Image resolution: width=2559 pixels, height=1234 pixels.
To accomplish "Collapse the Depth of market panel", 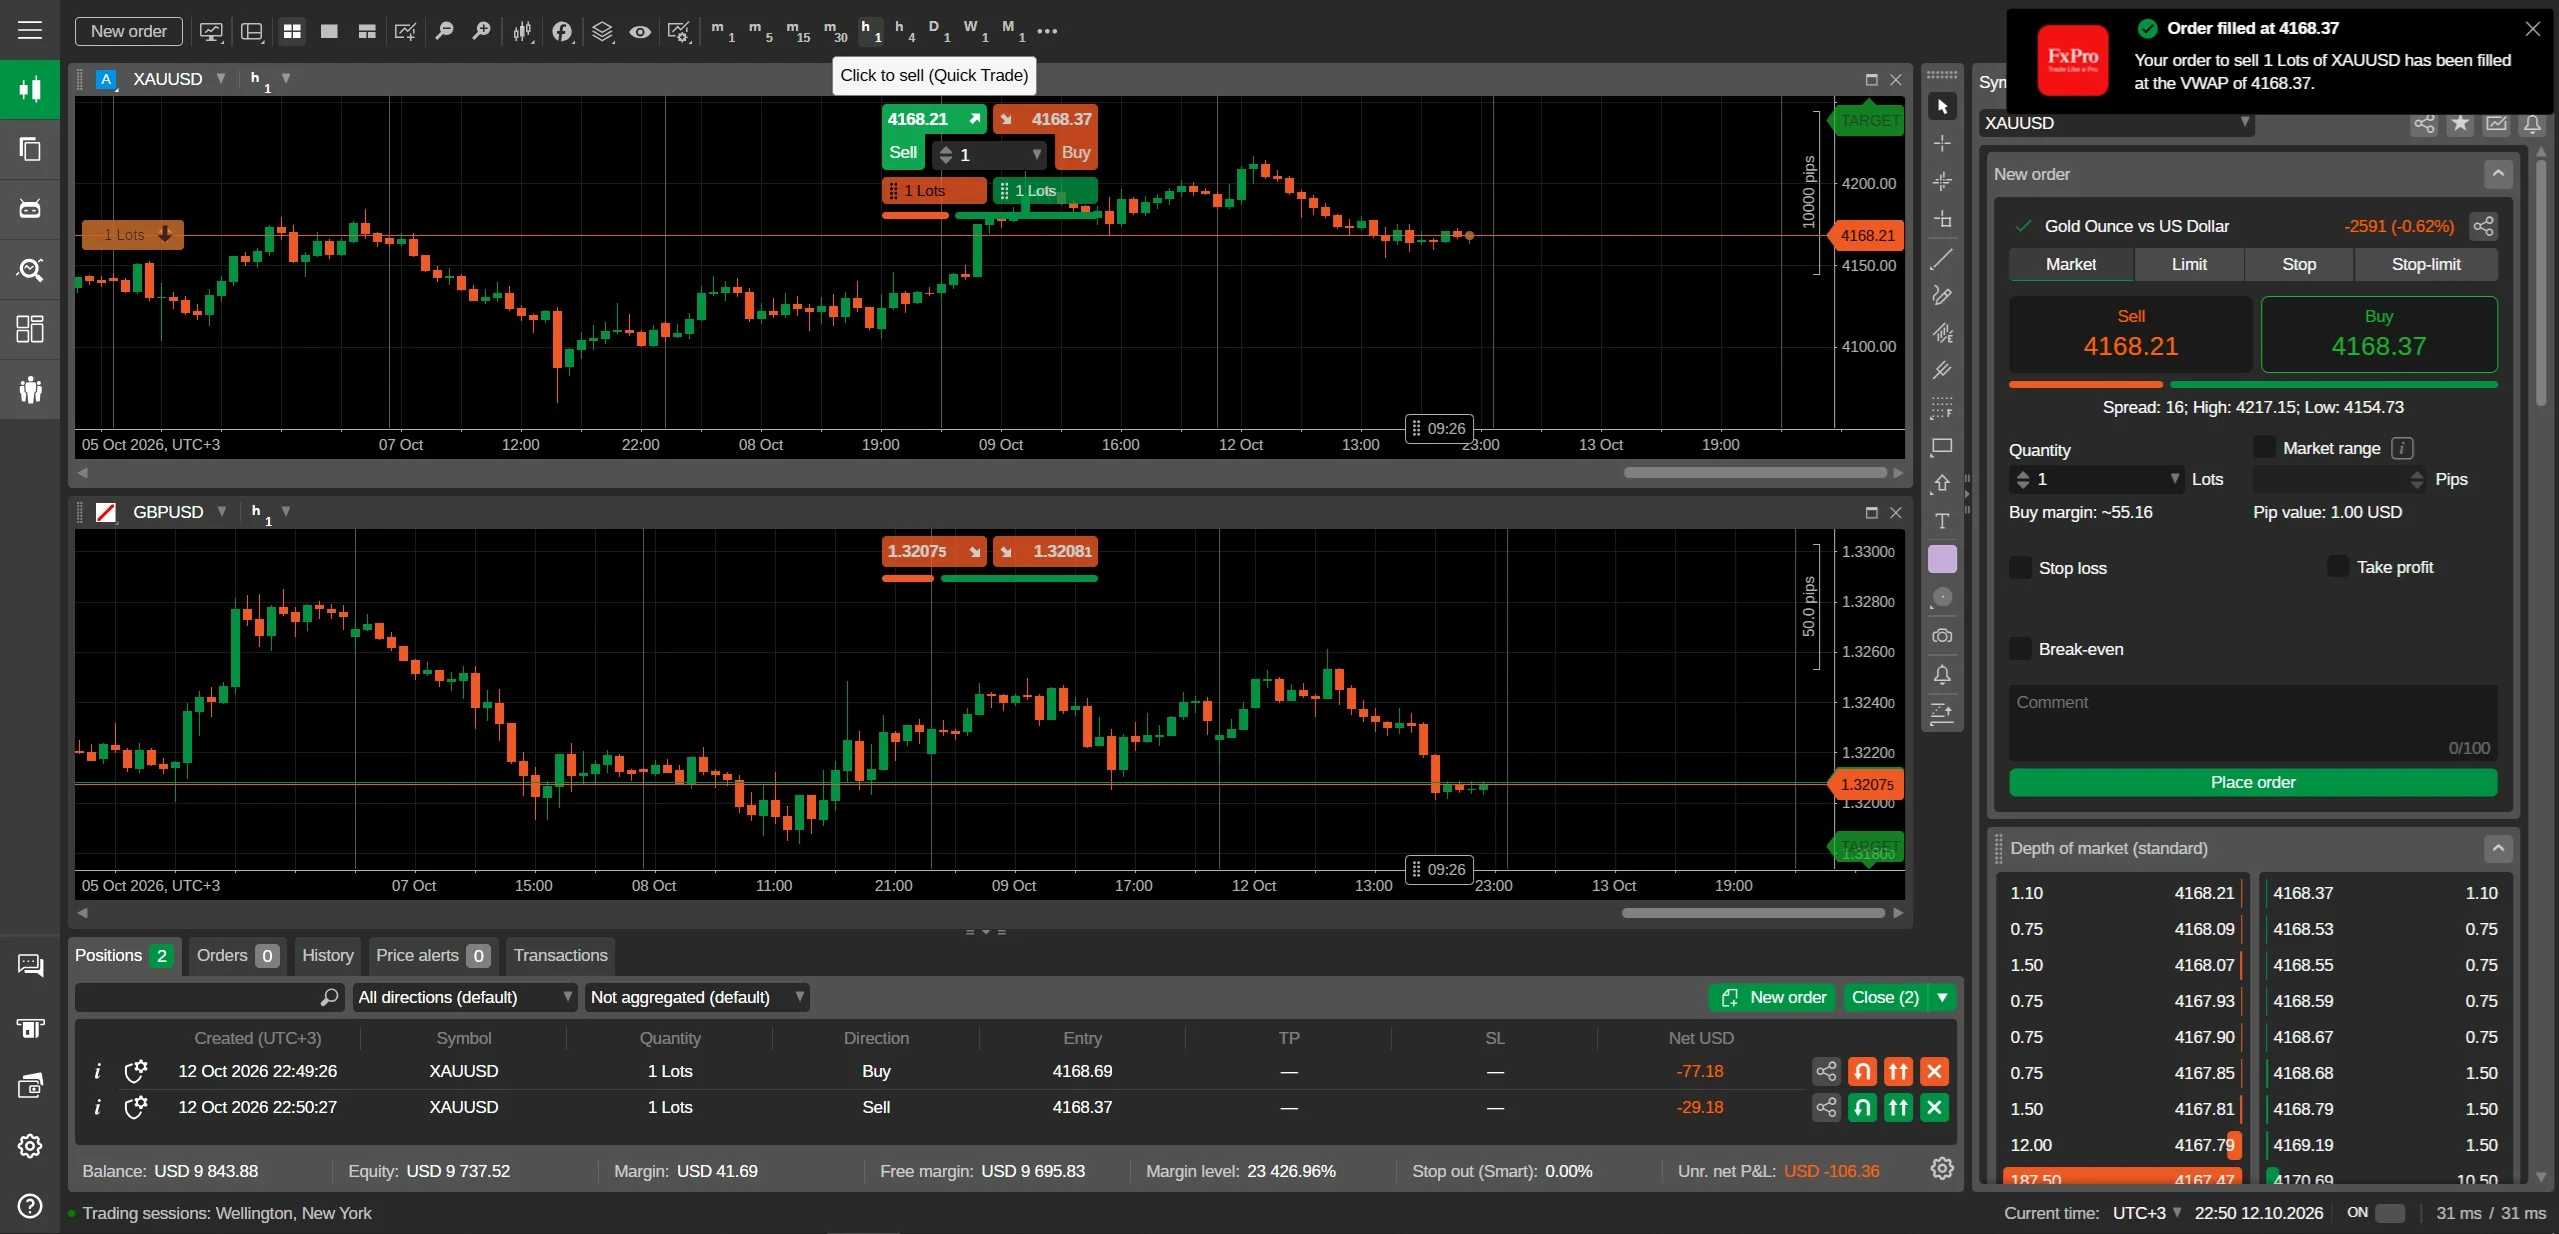I will (x=2498, y=848).
